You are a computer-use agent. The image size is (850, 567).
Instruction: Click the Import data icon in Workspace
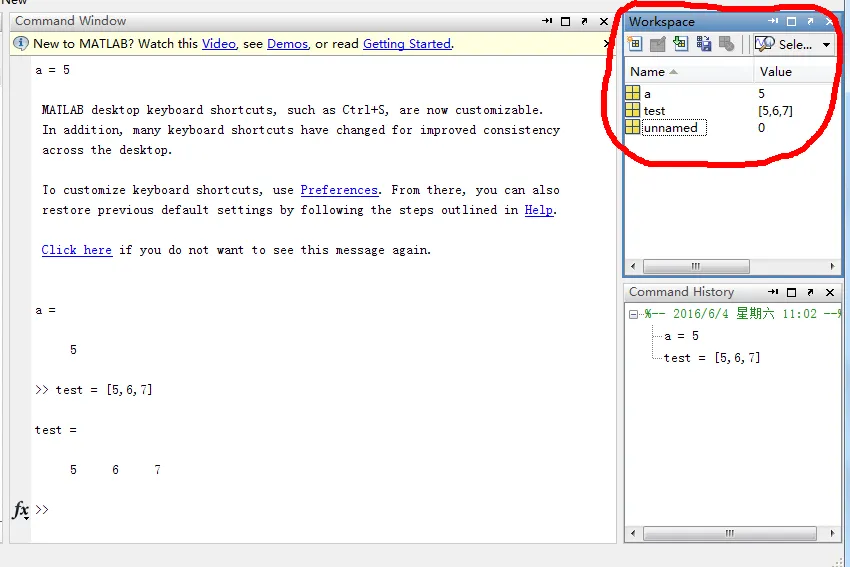680,44
